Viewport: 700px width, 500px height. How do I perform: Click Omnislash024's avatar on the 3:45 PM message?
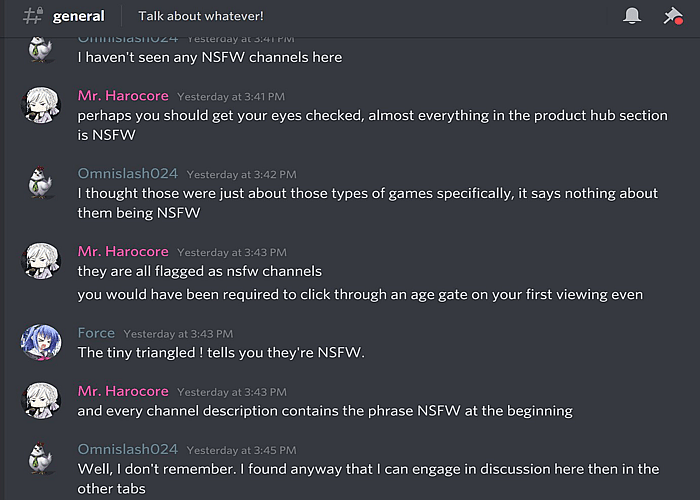click(40, 459)
